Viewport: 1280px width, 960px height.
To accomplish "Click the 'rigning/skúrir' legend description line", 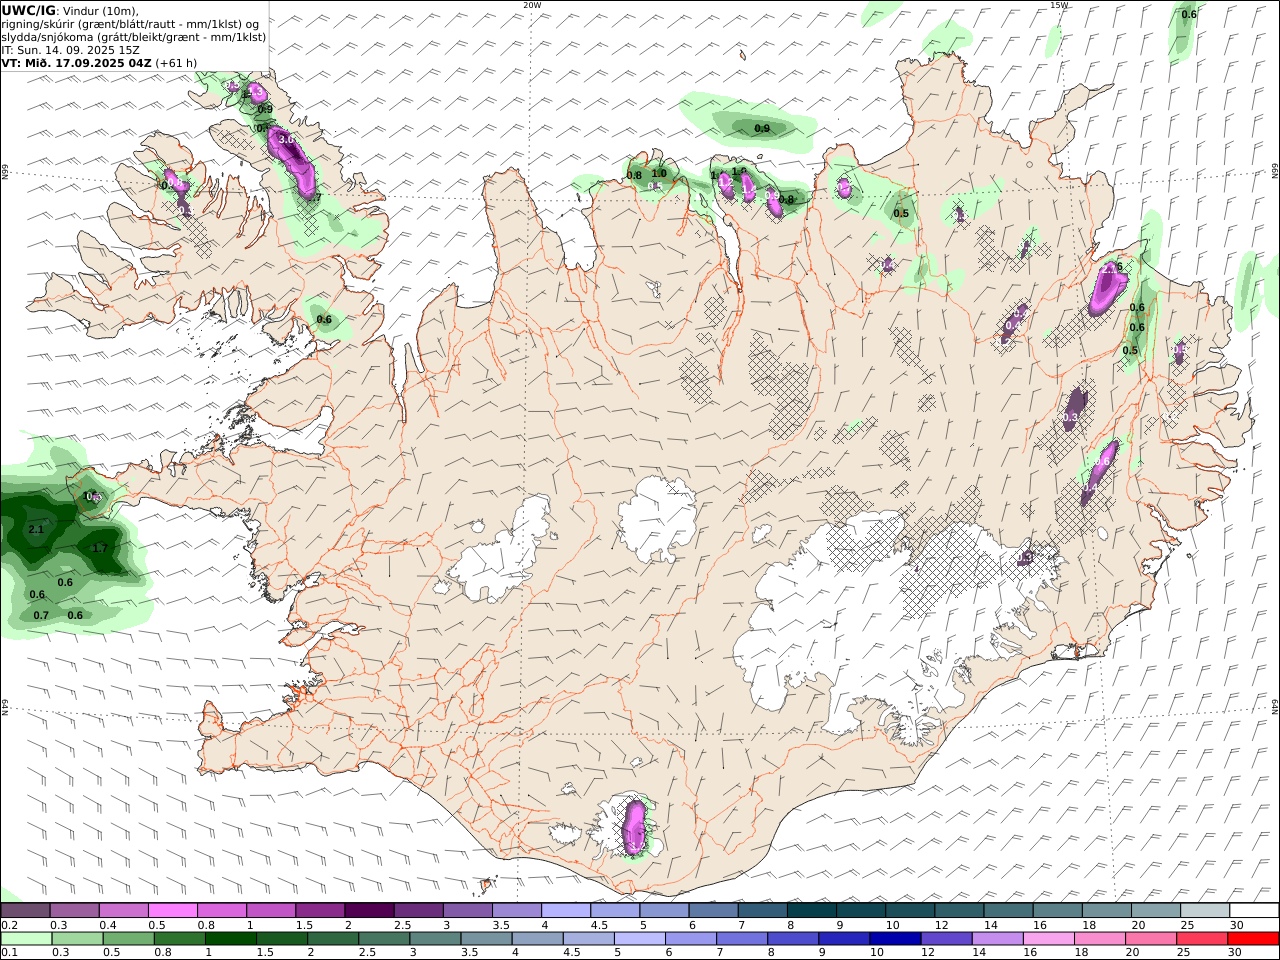I will [131, 24].
